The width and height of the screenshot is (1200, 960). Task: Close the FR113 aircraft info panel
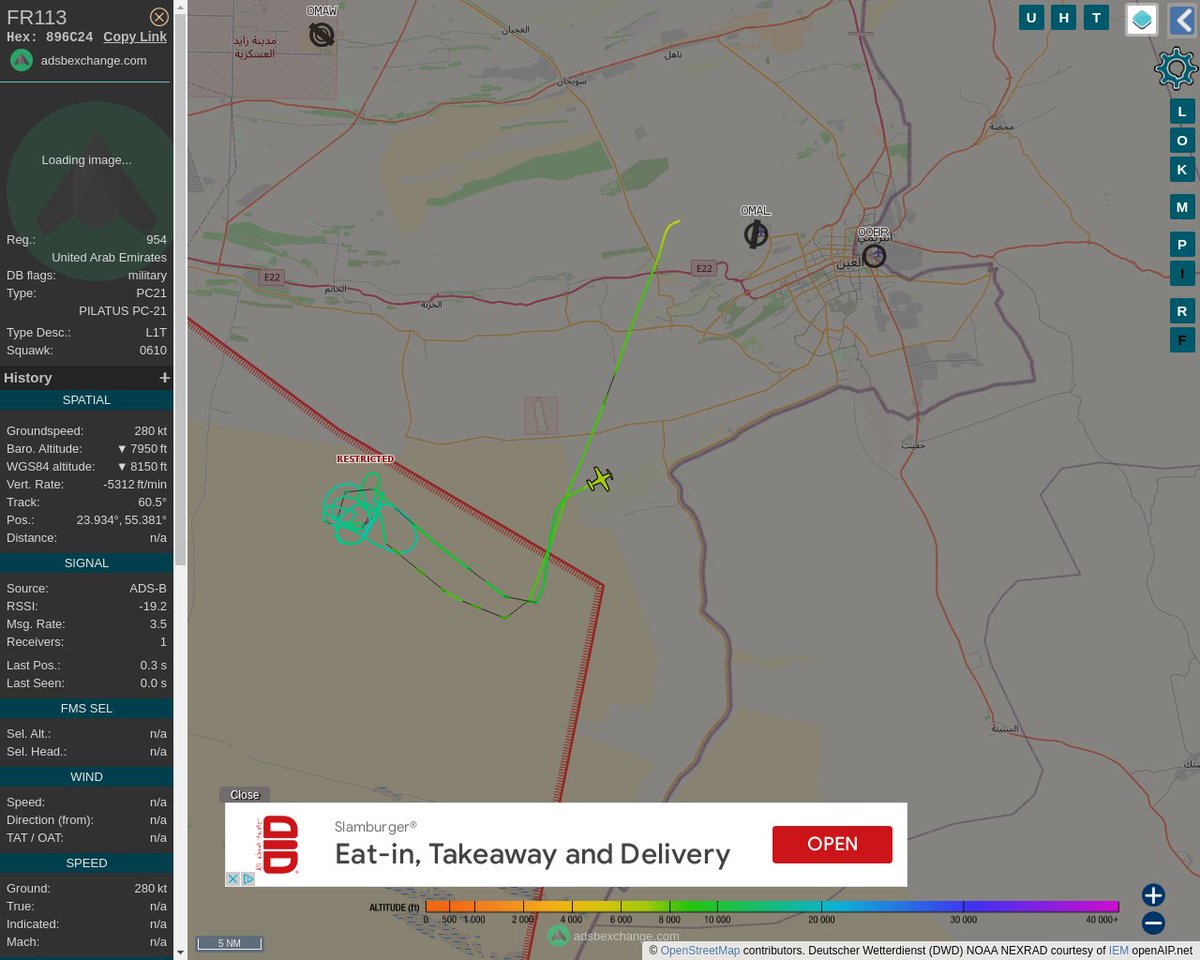tap(159, 17)
